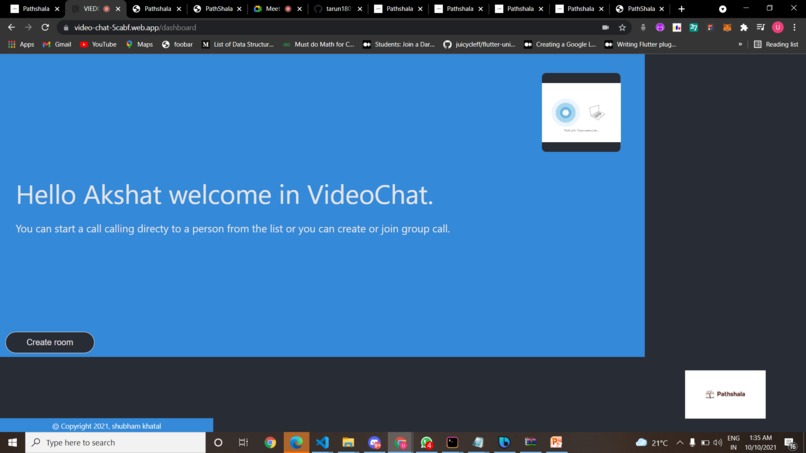Open the MetaMask fox extension
The image size is (806, 453).
point(727,27)
